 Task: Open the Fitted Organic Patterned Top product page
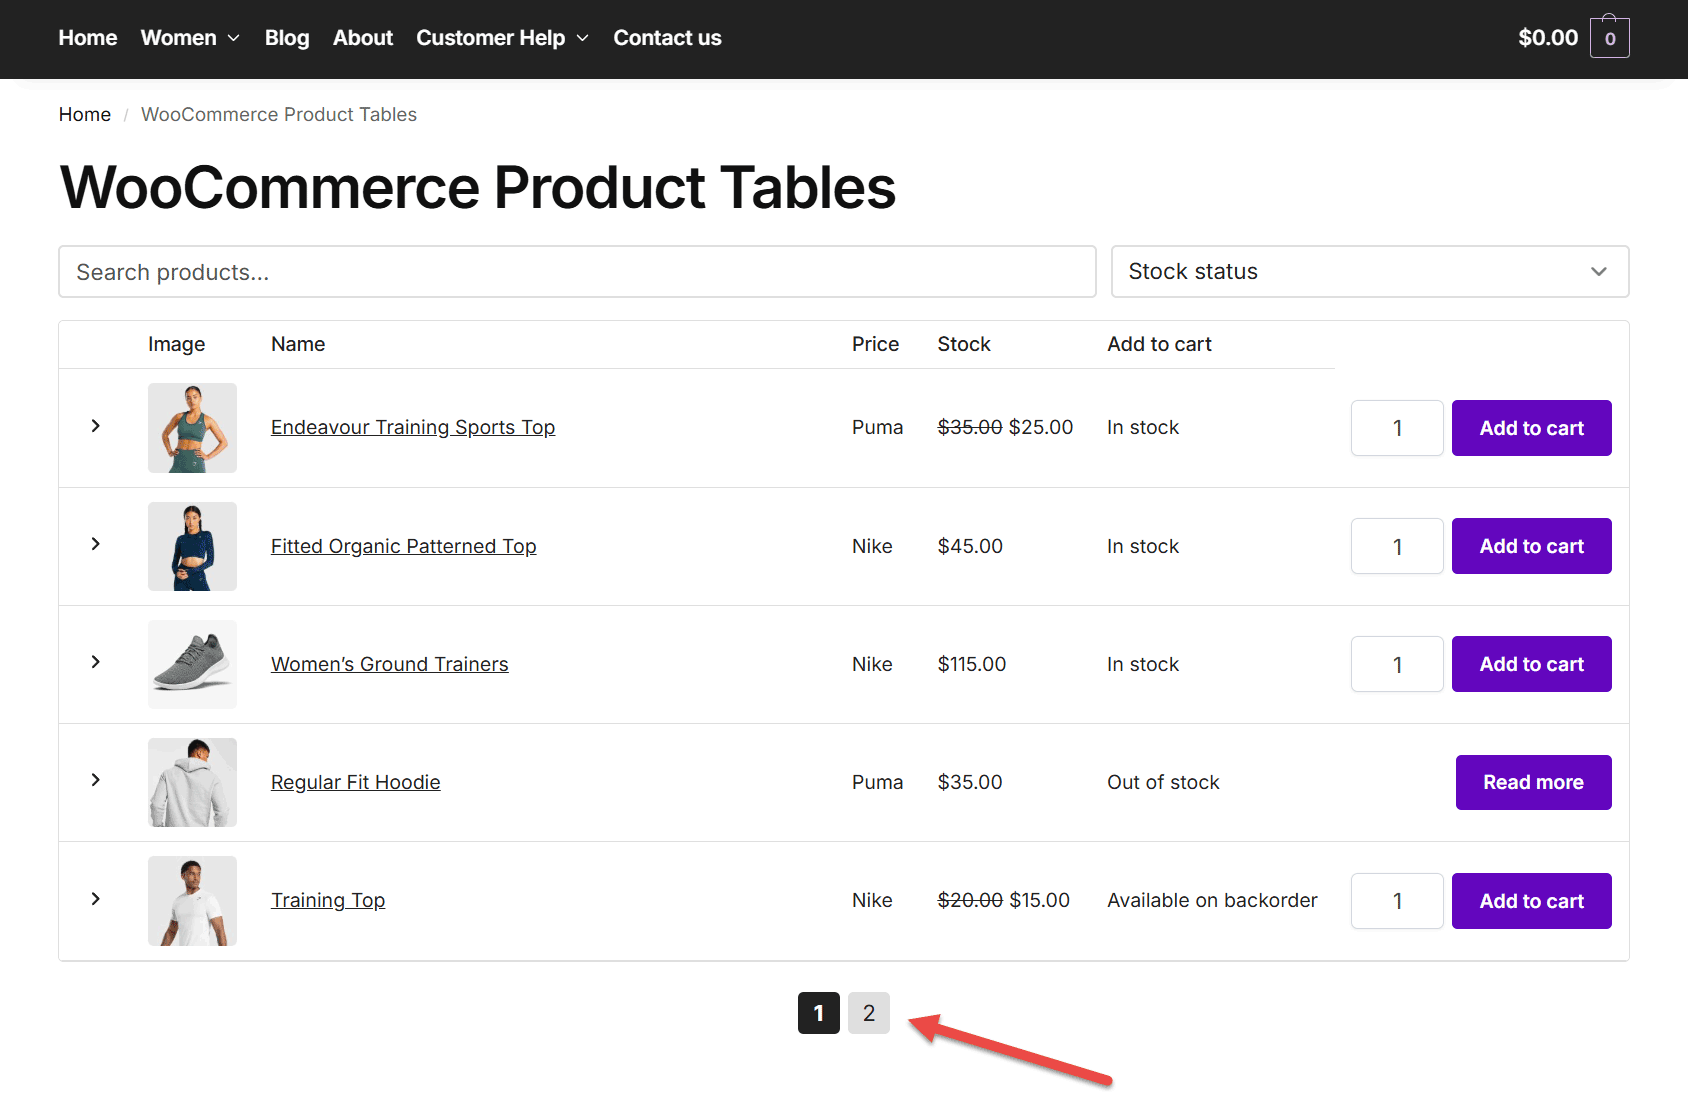403,546
